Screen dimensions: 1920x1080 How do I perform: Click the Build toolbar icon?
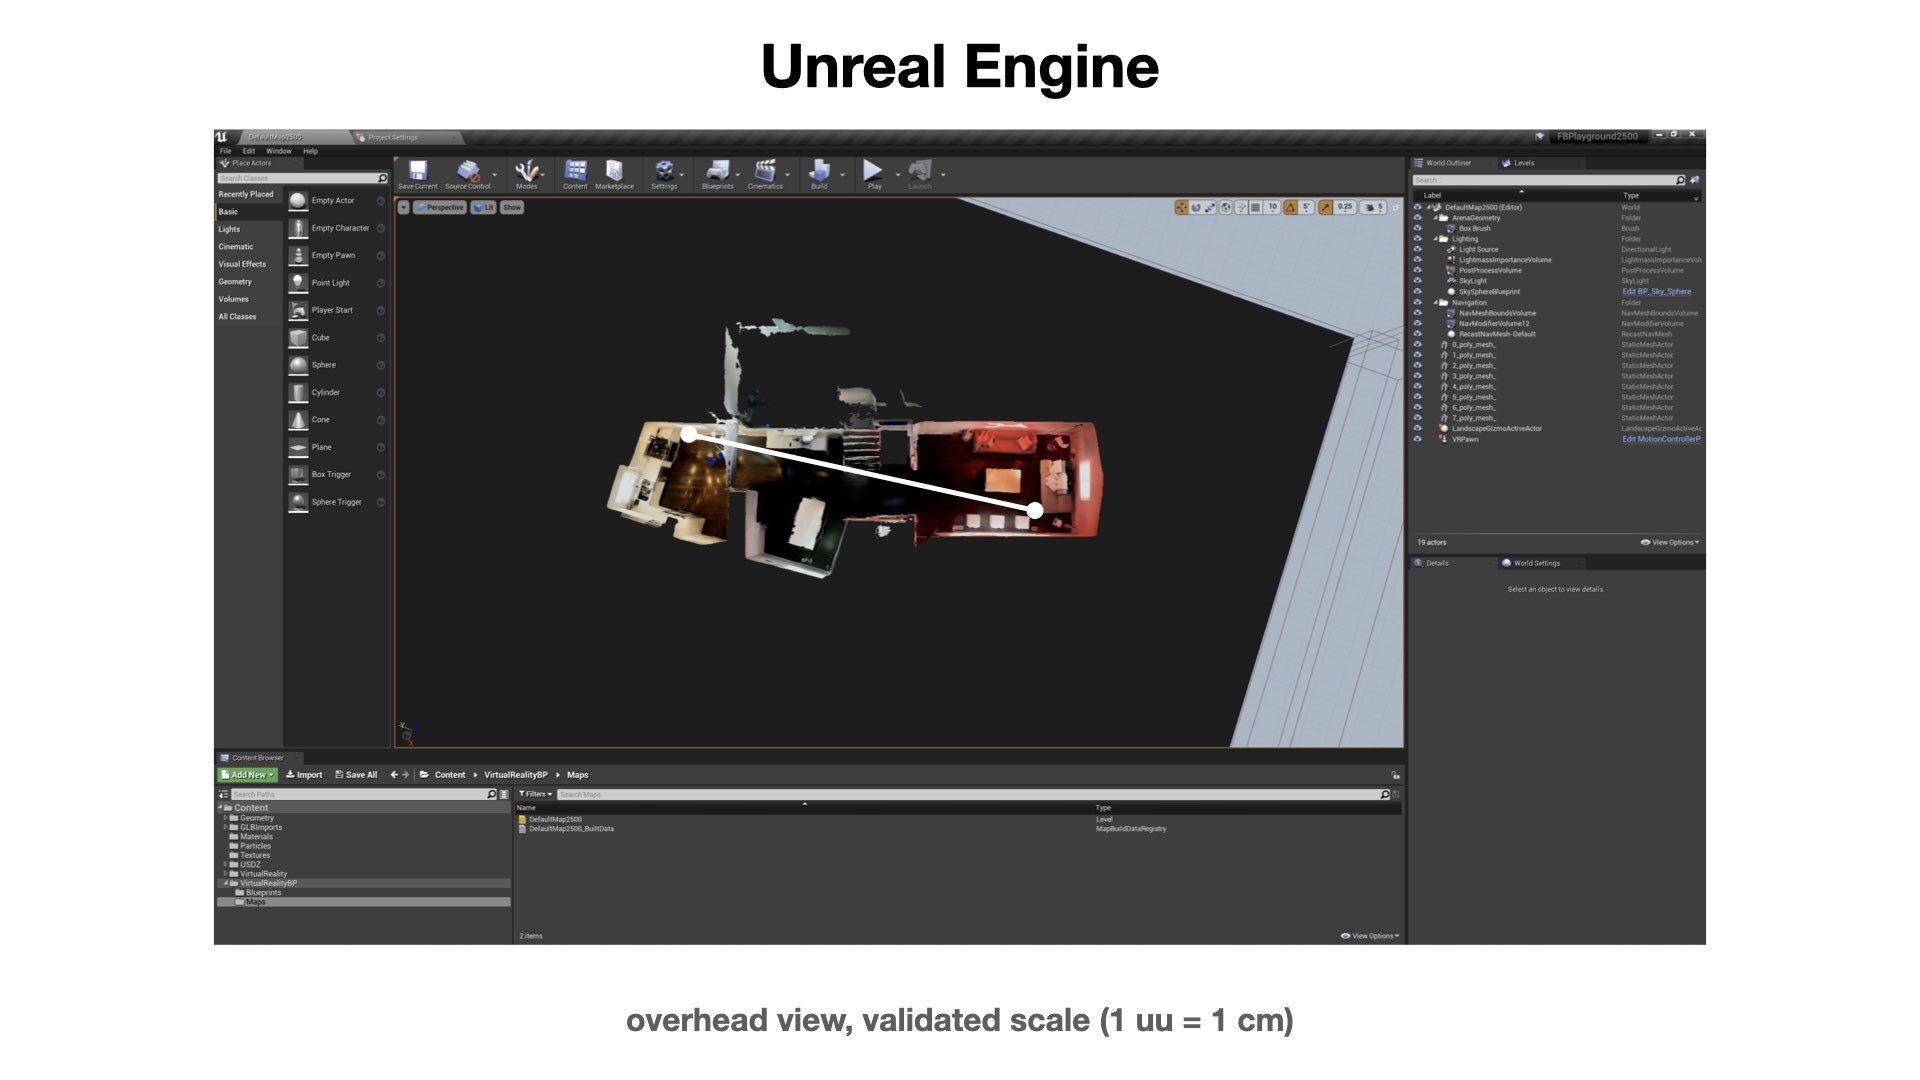819,173
